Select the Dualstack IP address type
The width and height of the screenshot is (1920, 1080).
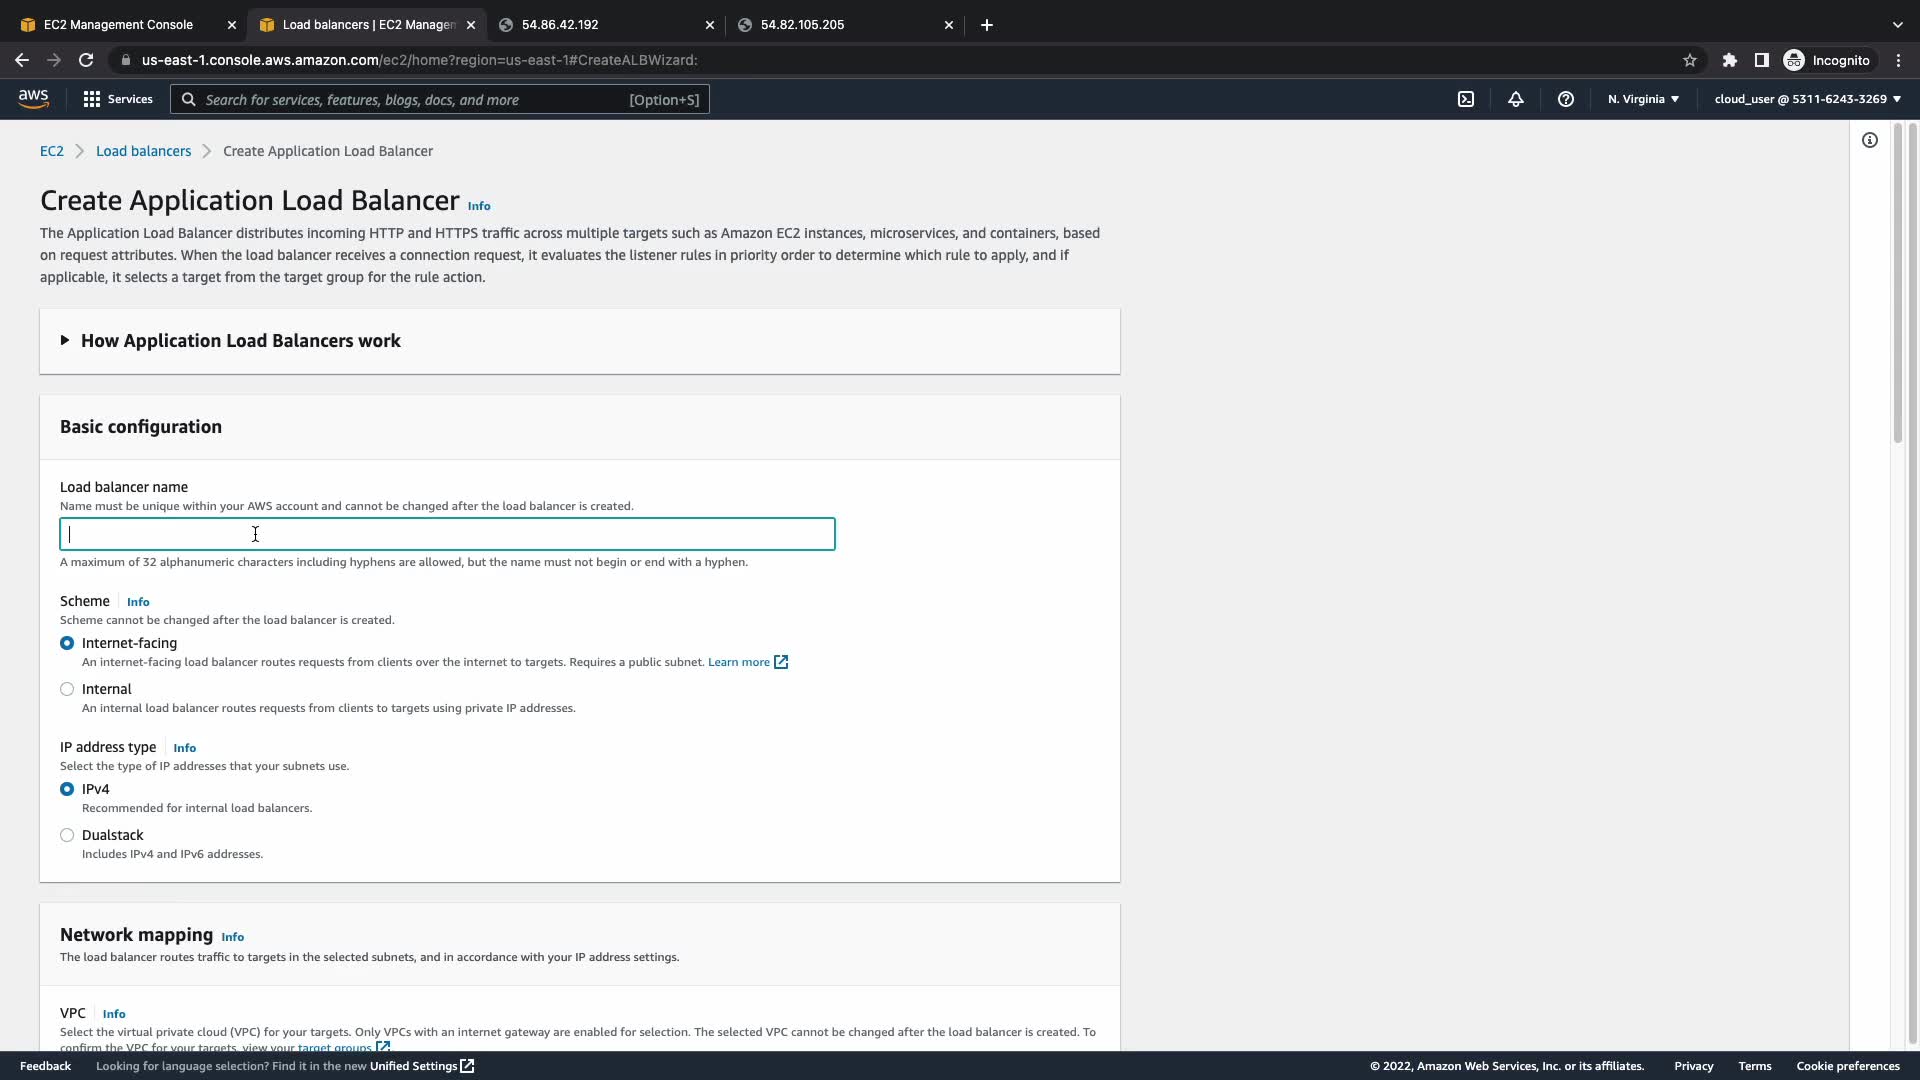[67, 835]
